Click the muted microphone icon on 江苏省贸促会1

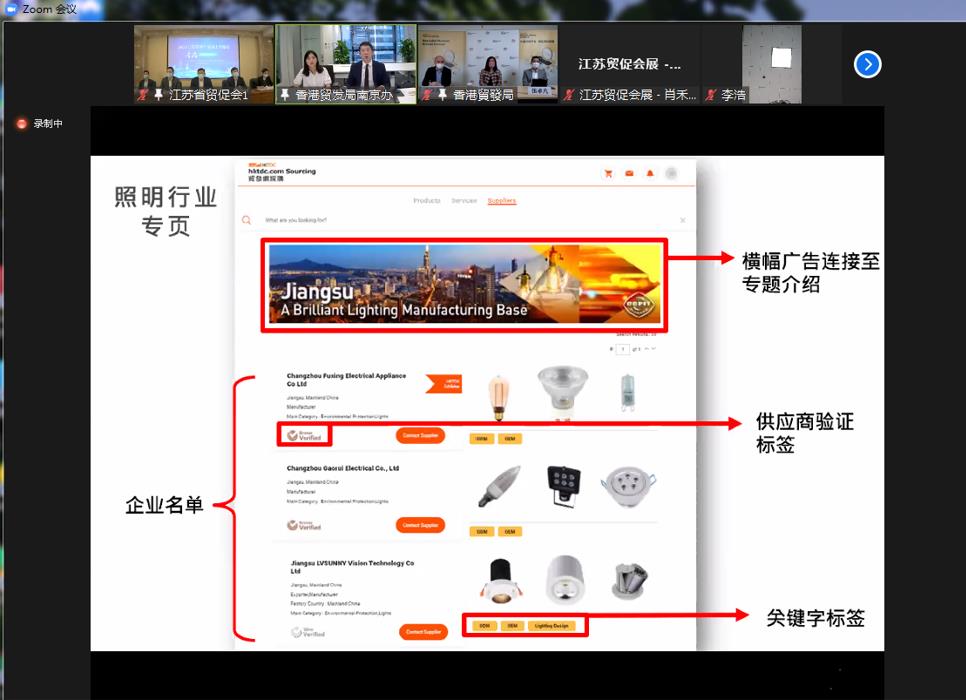[x=143, y=95]
